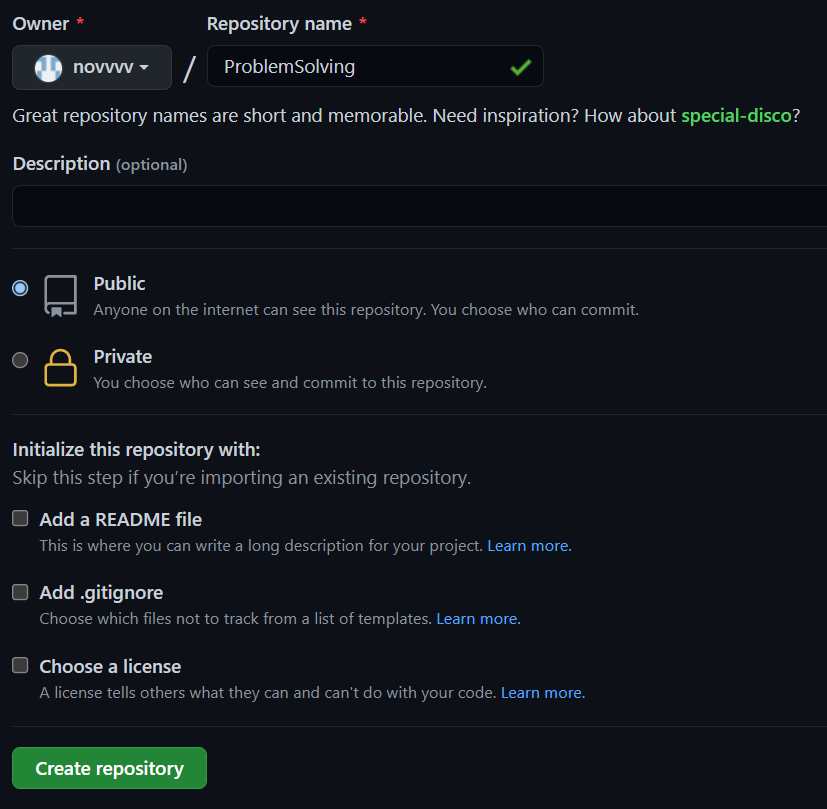The image size is (827, 809).
Task: Click the Description input field
Action: coord(419,206)
